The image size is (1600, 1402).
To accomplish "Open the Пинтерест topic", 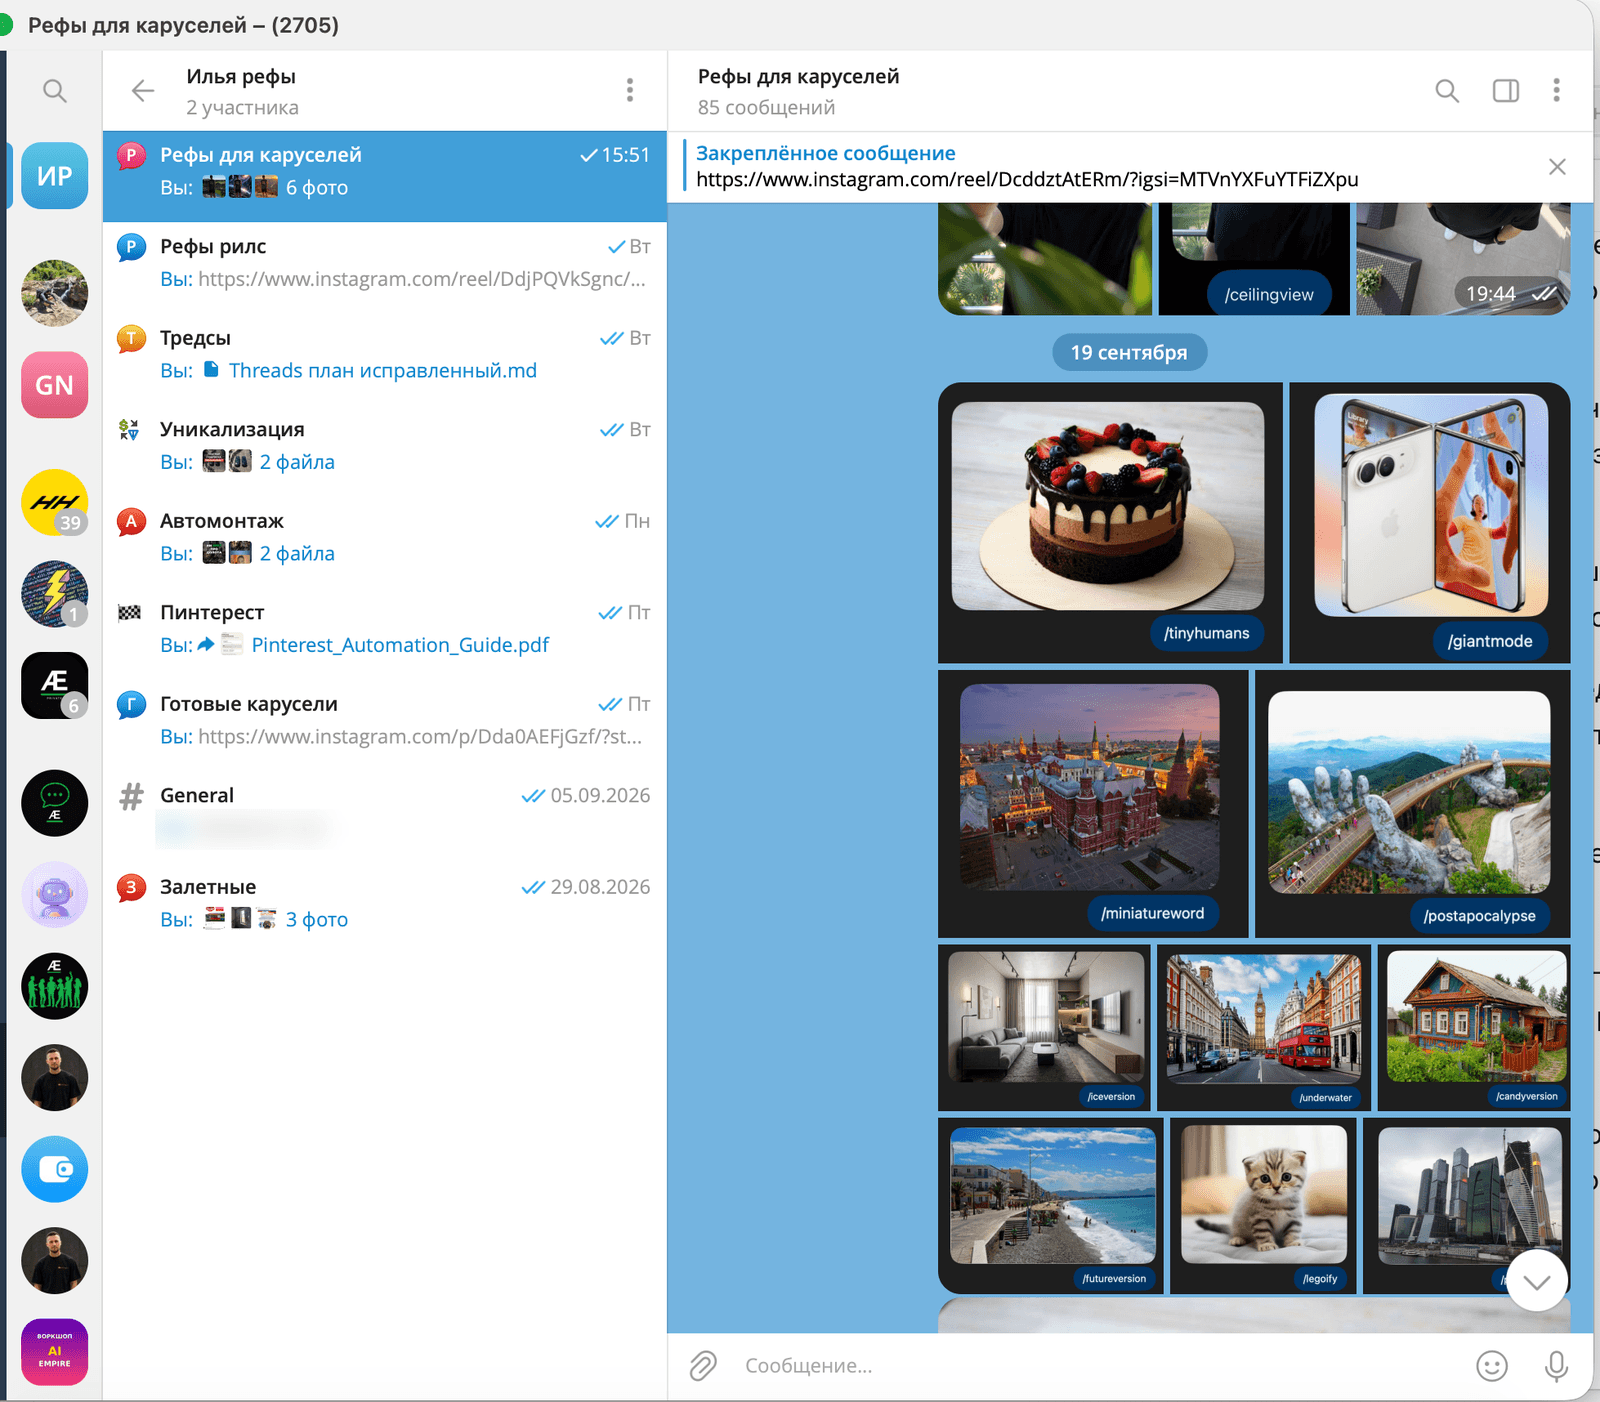I will tap(385, 634).
